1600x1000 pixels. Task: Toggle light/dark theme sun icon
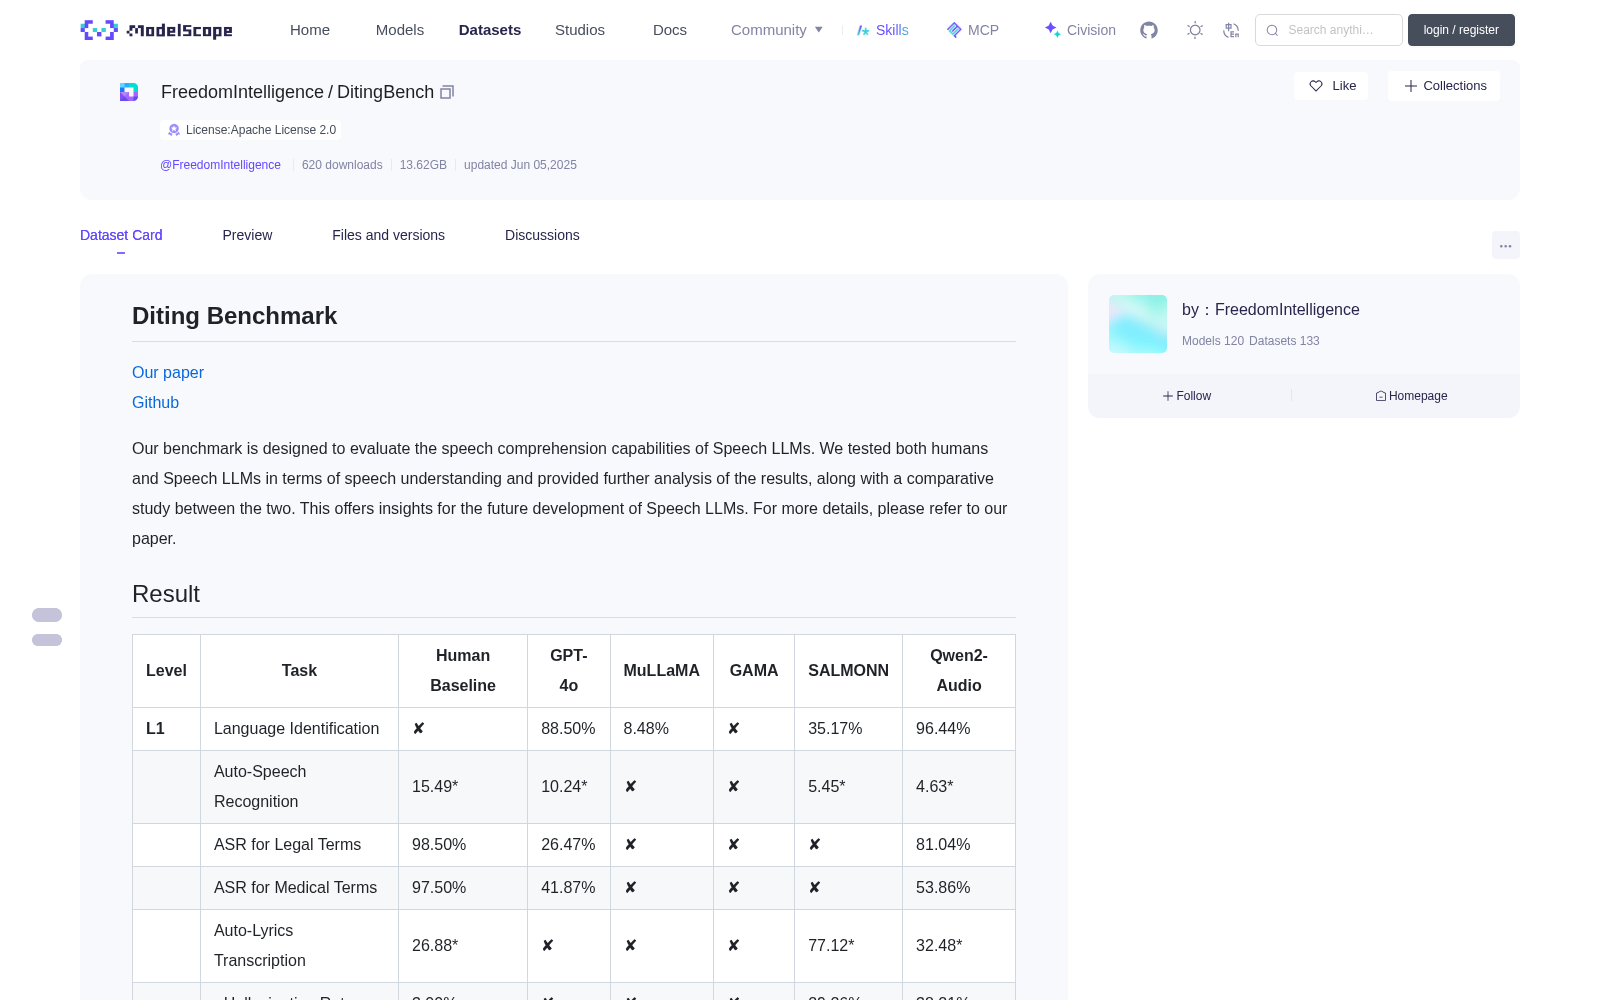click(x=1195, y=30)
